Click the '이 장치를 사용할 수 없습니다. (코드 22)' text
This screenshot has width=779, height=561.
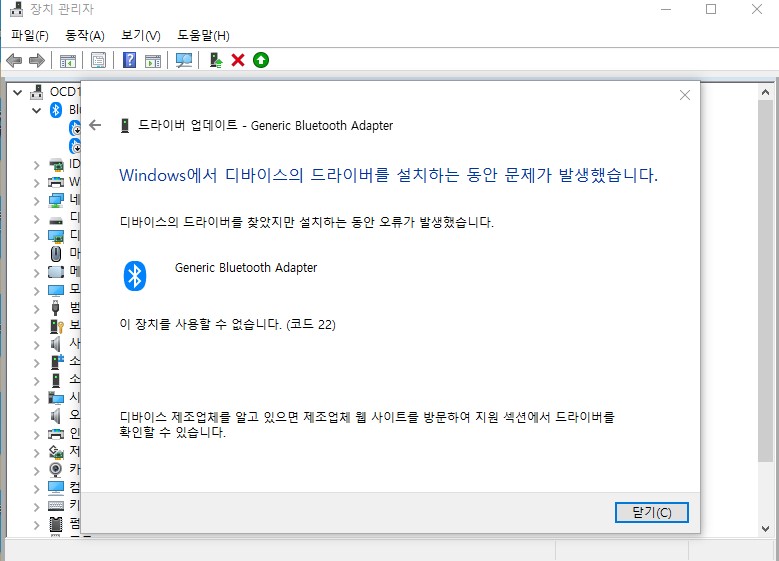pos(228,324)
